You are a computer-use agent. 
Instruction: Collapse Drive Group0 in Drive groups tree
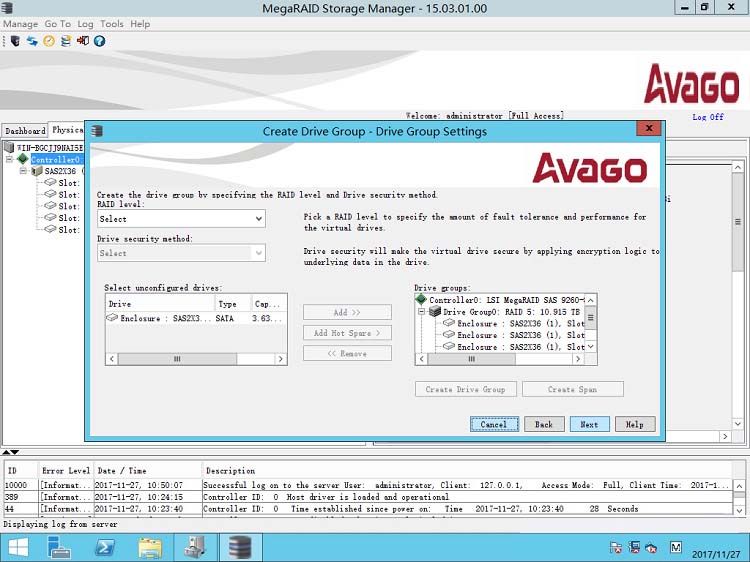click(421, 311)
